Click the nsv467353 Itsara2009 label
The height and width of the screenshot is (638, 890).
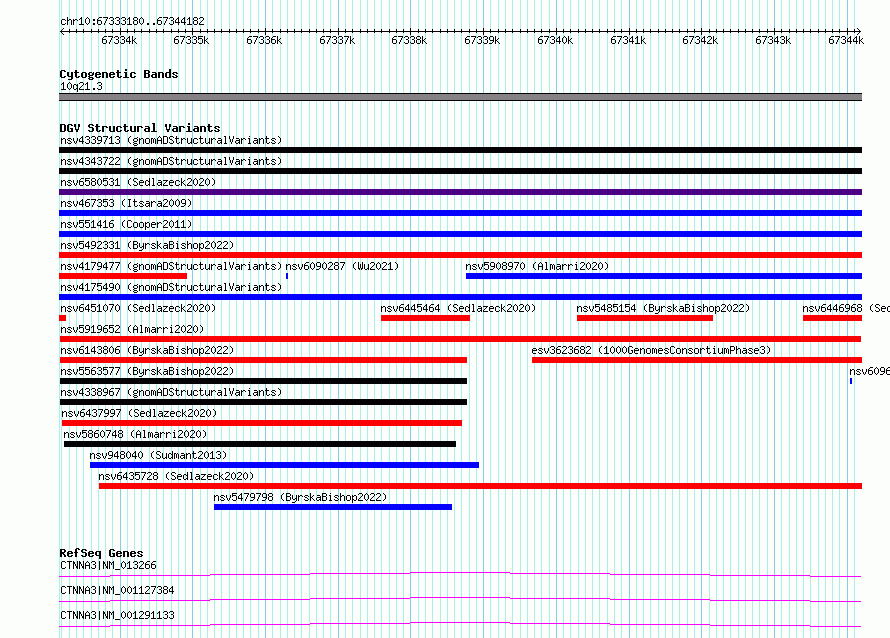click(126, 203)
